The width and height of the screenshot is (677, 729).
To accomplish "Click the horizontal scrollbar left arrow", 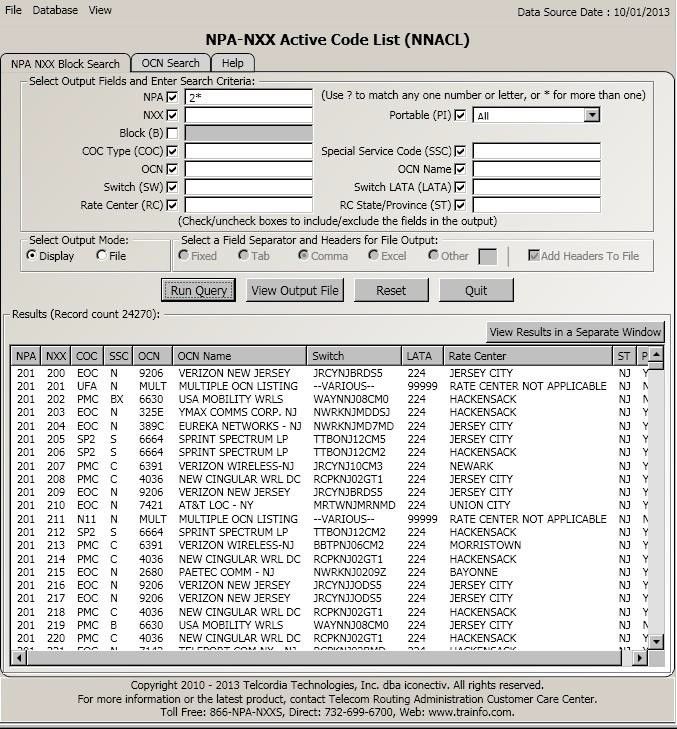I will (x=19, y=658).
